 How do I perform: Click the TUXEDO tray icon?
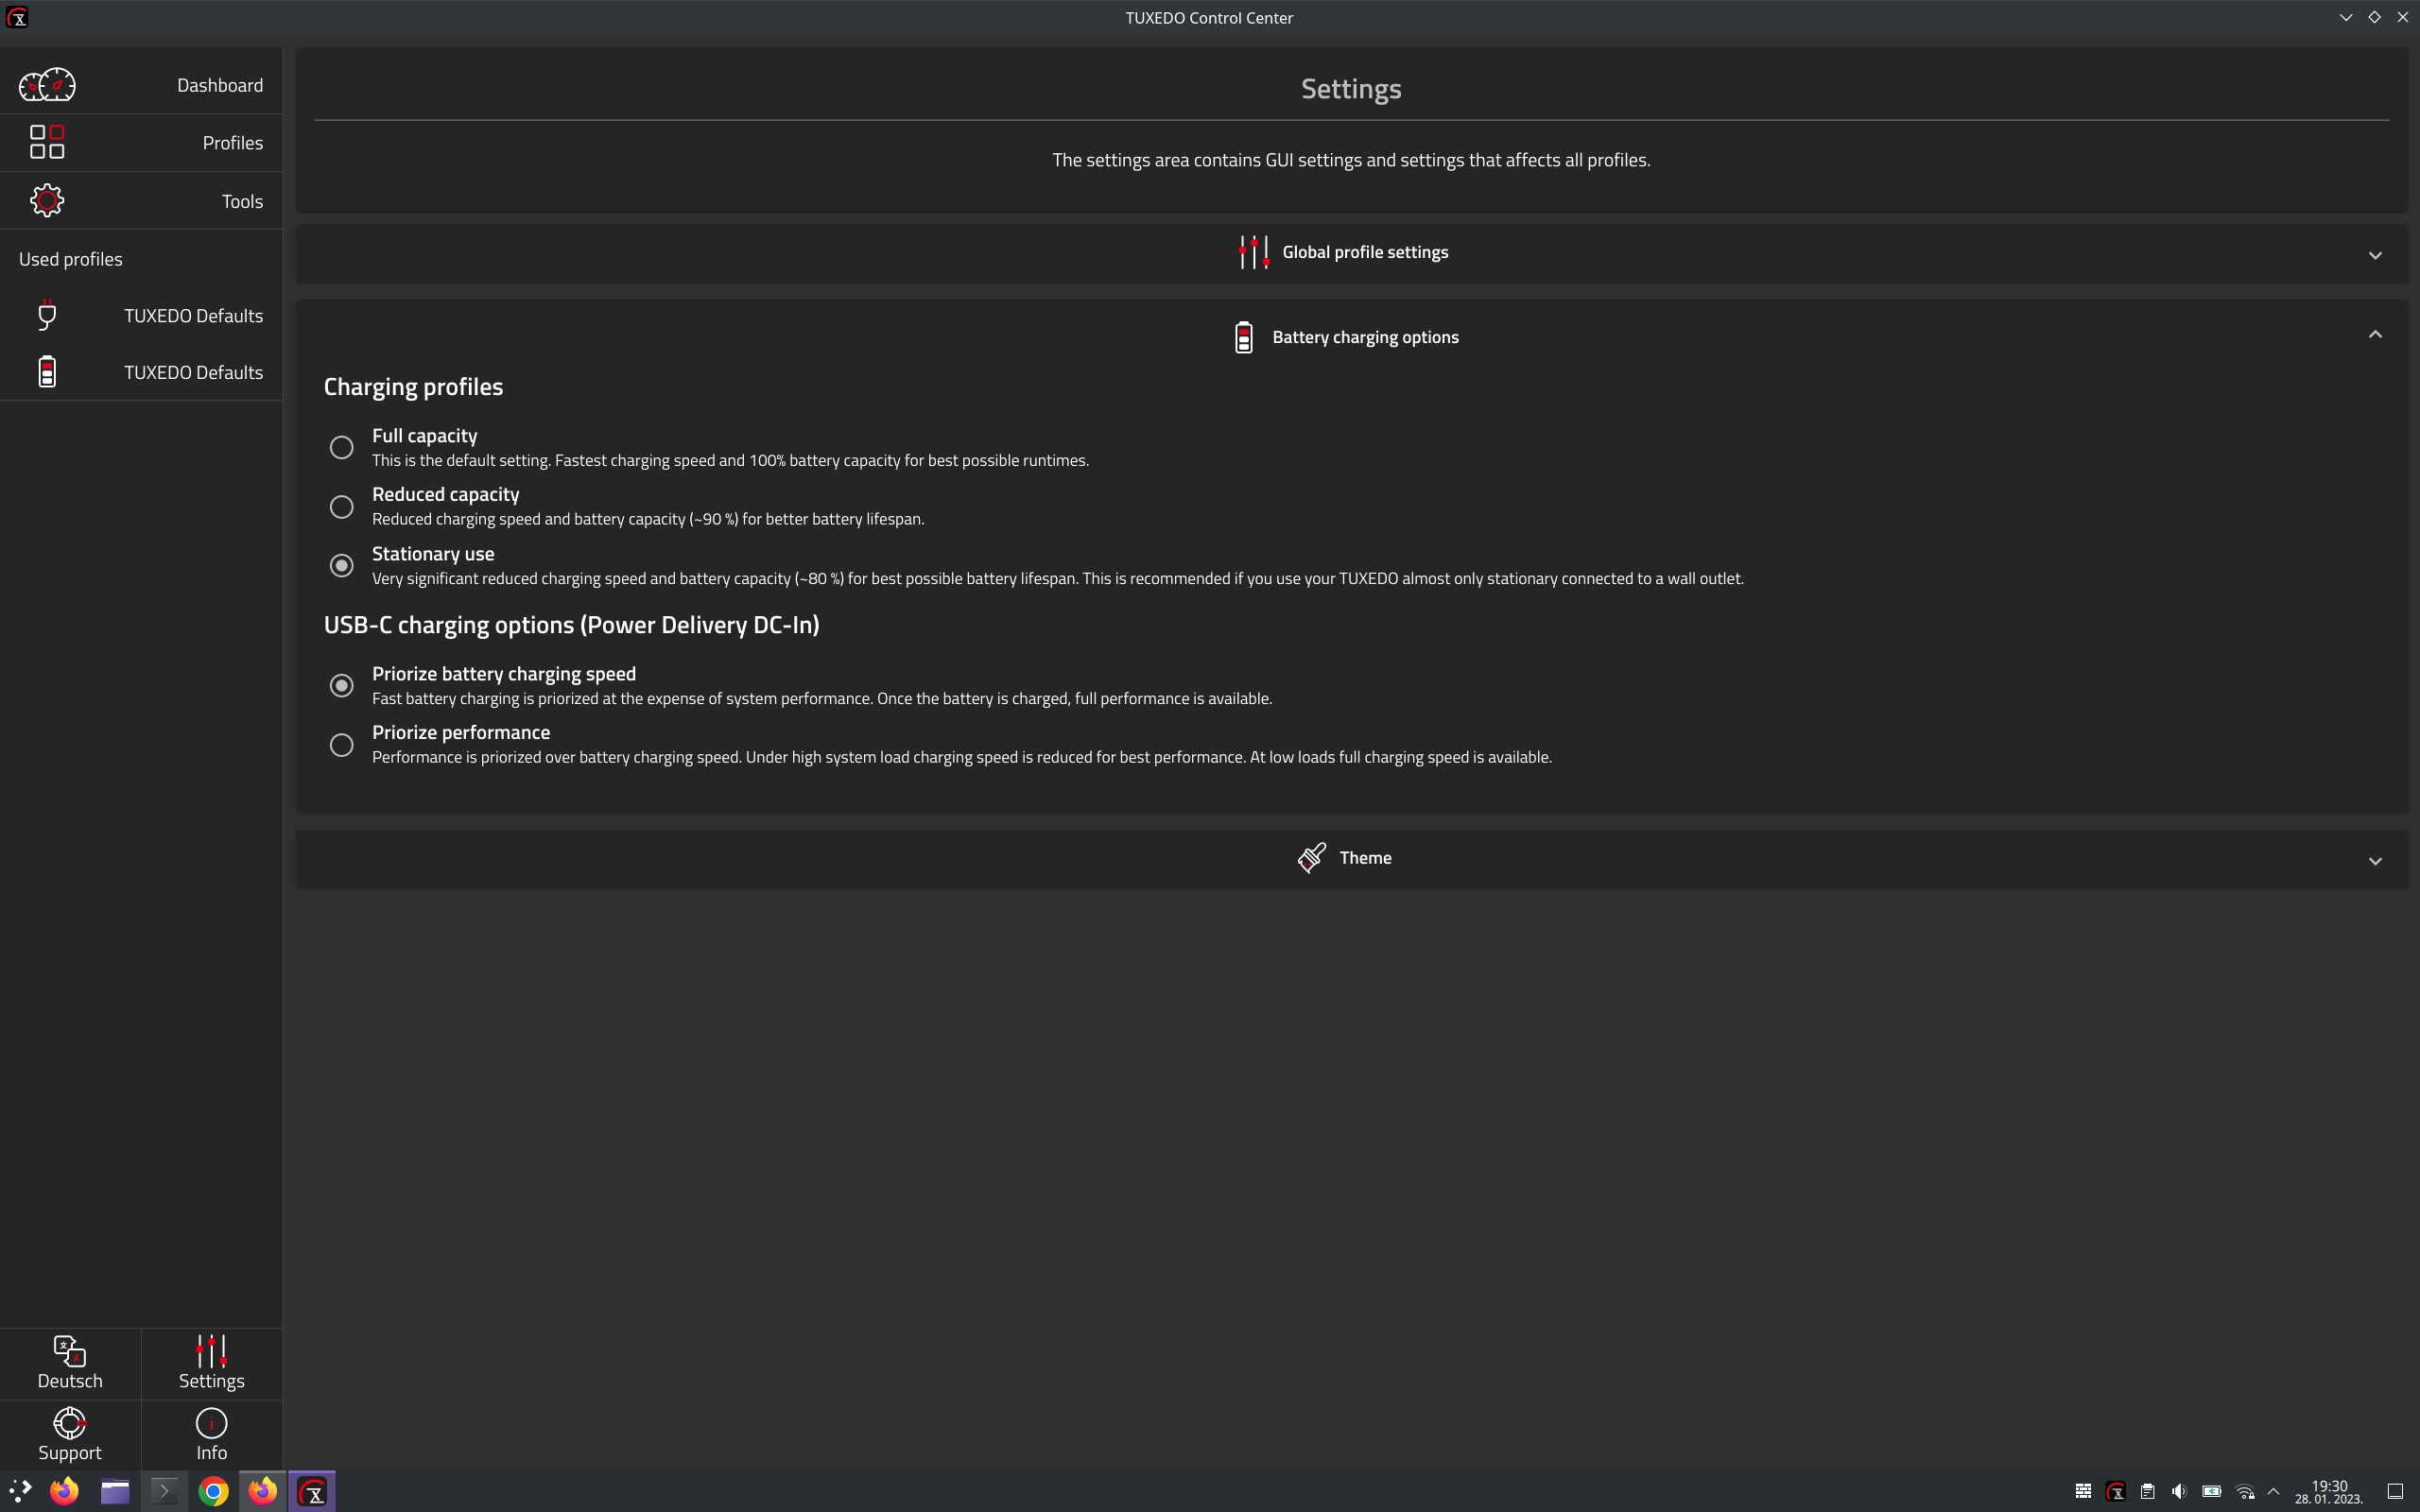tap(2115, 1491)
